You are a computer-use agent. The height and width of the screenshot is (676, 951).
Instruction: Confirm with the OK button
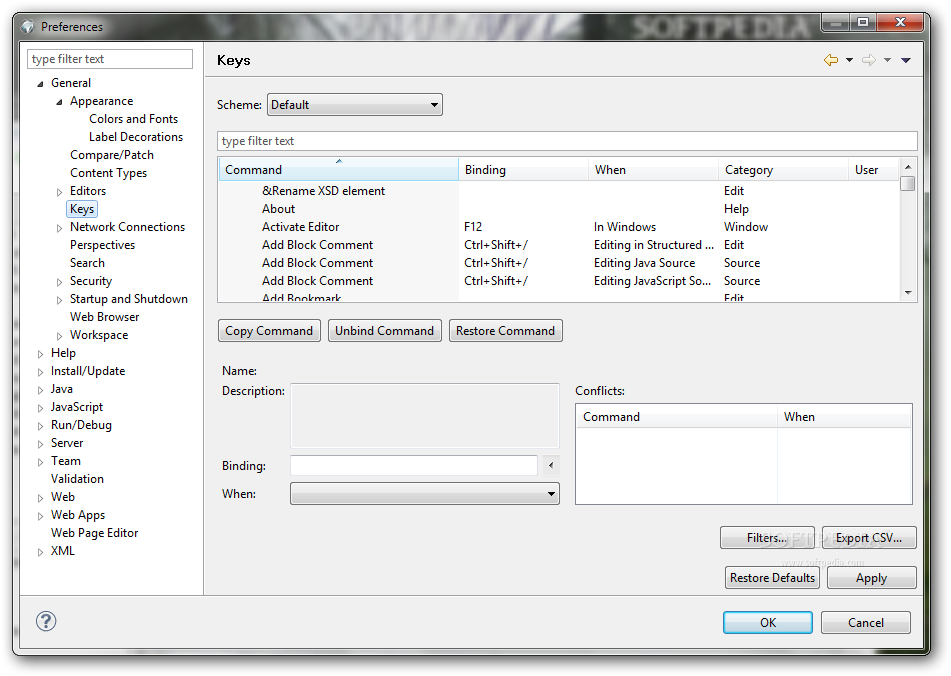[768, 623]
